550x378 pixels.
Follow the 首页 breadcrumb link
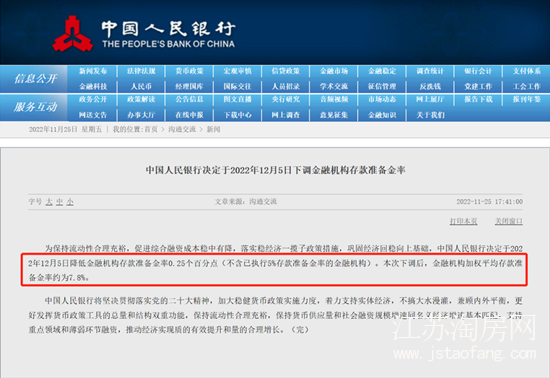[x=151, y=129]
